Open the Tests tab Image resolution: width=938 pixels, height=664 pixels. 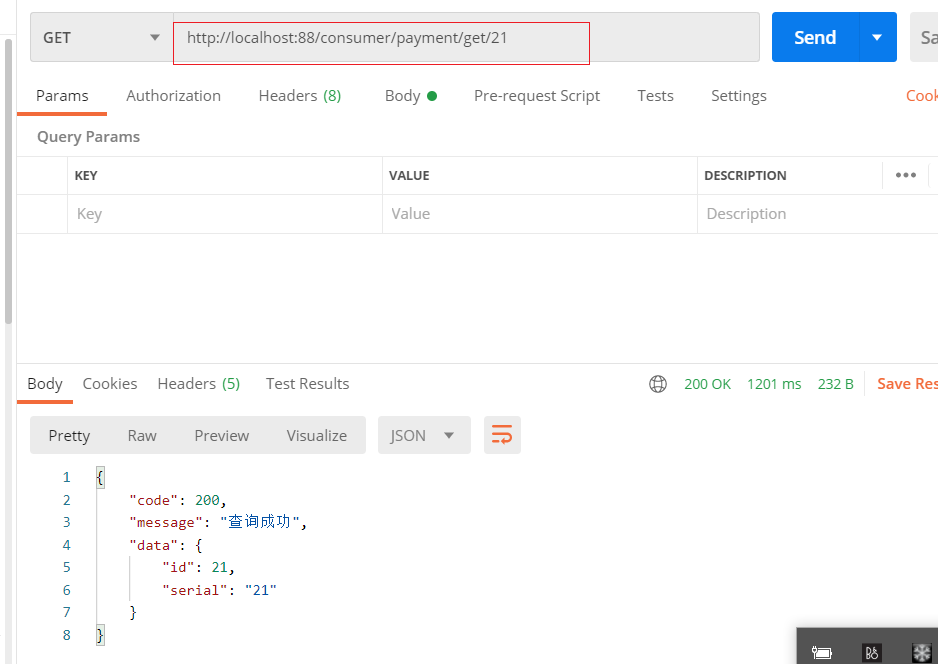tap(655, 96)
